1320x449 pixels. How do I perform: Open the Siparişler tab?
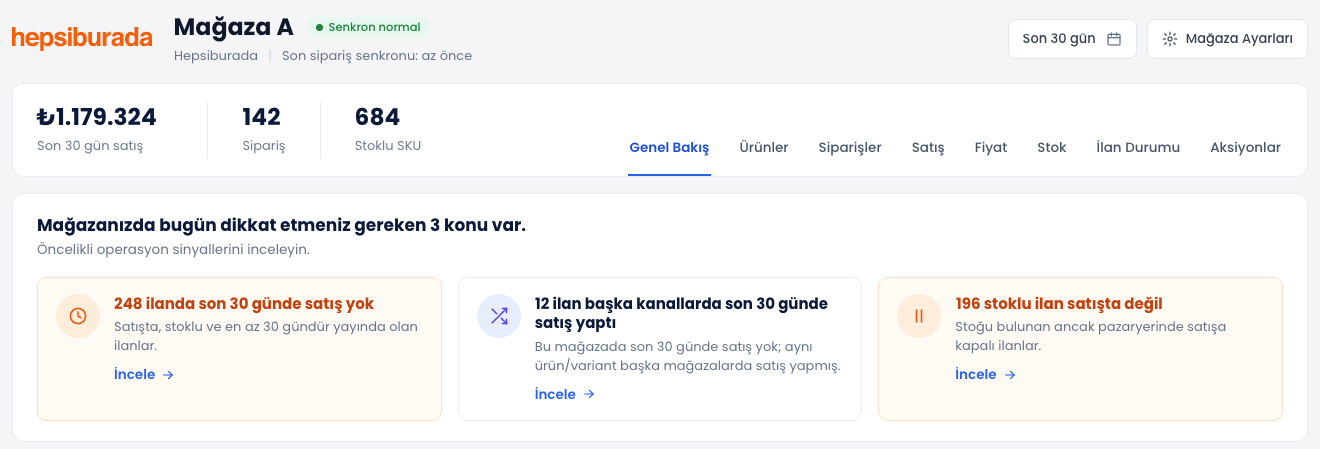(x=850, y=148)
